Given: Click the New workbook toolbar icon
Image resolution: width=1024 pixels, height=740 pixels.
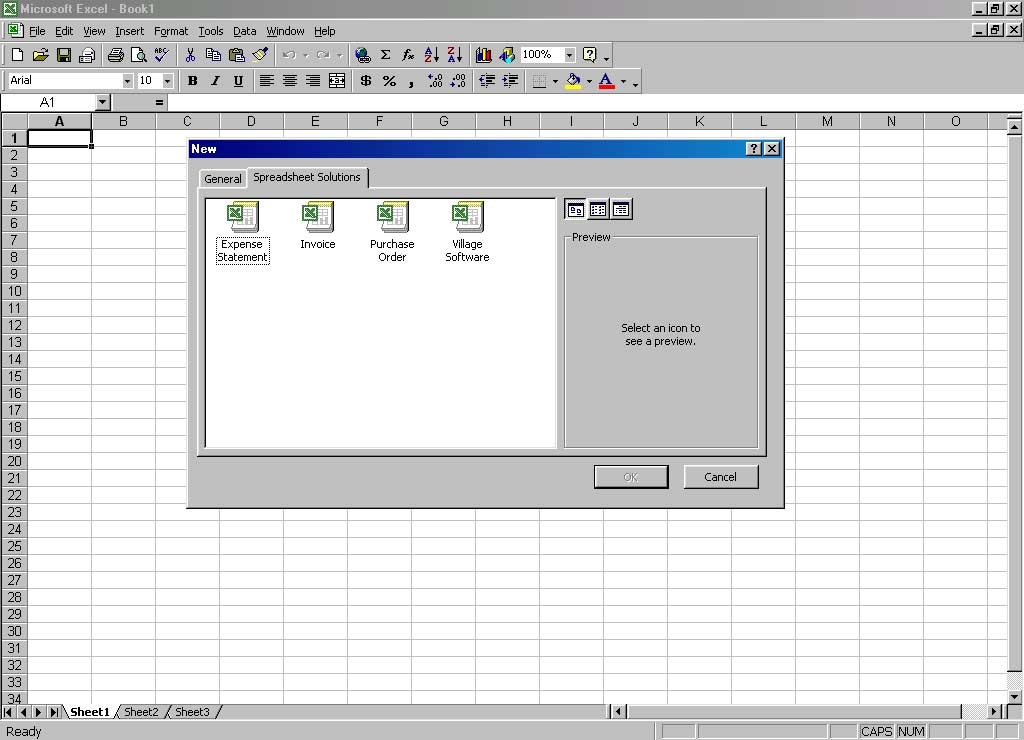Looking at the screenshot, I should [18, 55].
